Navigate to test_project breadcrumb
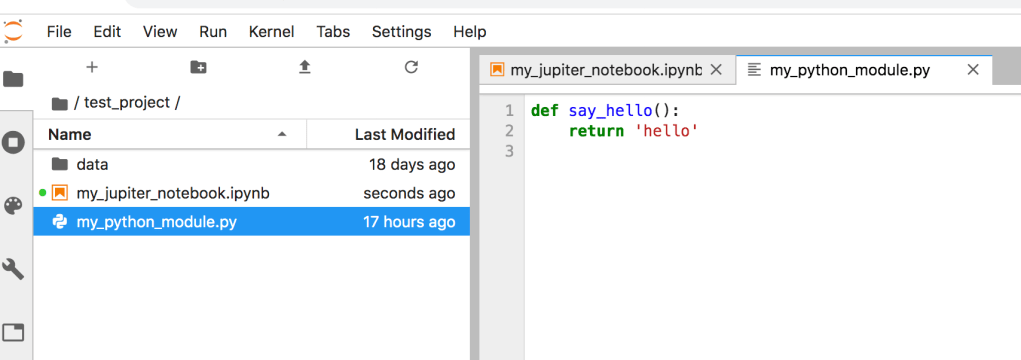The height and width of the screenshot is (360, 1021). 128,103
